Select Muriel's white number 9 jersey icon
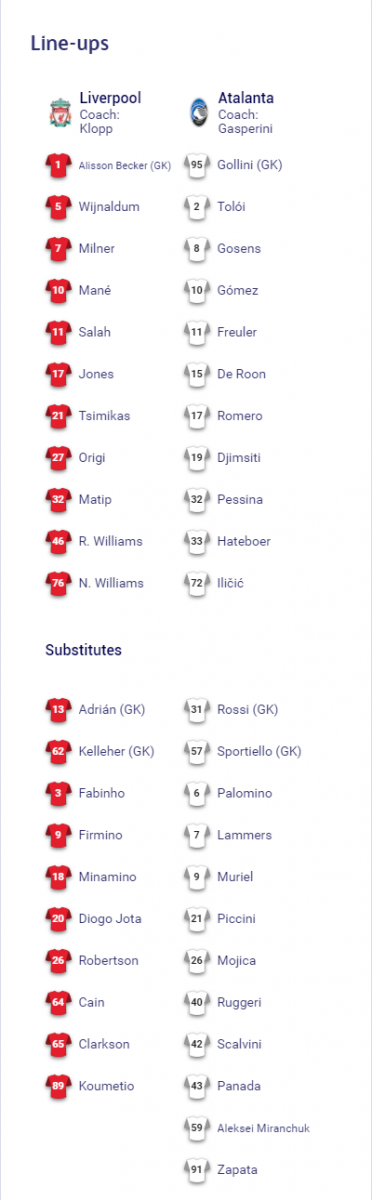This screenshot has height=1200, width=372. point(197,877)
